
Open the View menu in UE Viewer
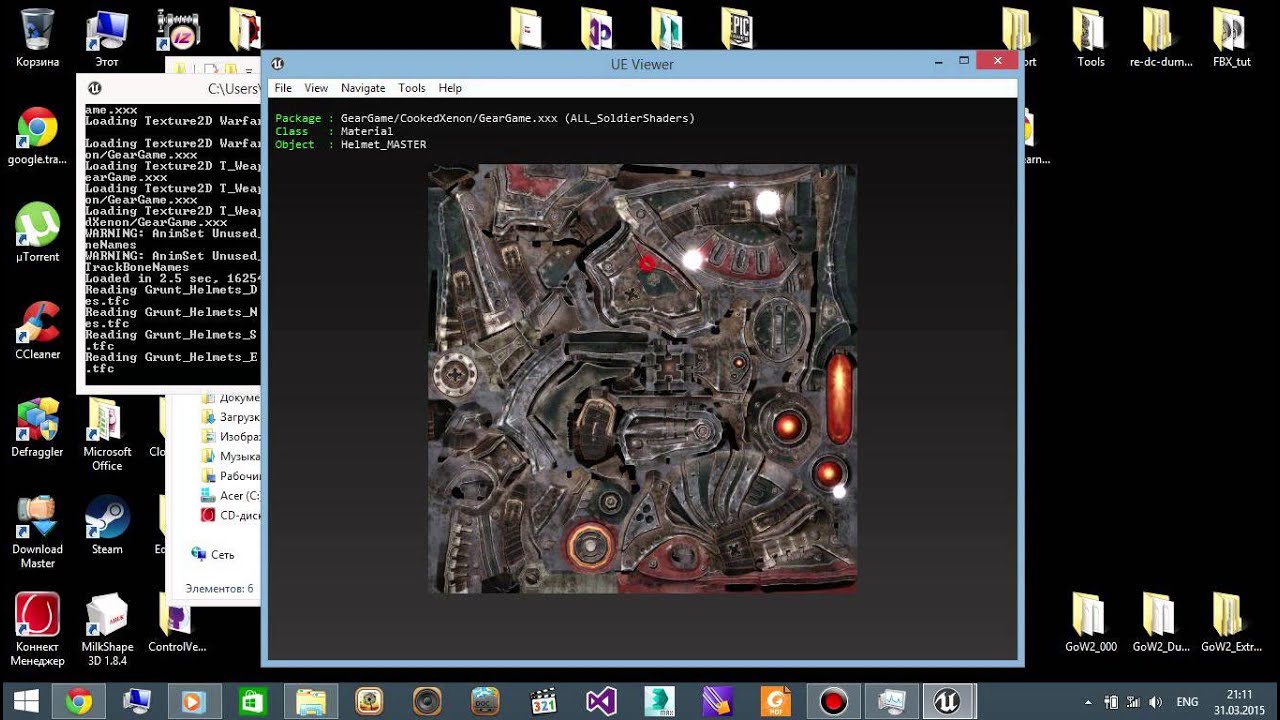(316, 88)
